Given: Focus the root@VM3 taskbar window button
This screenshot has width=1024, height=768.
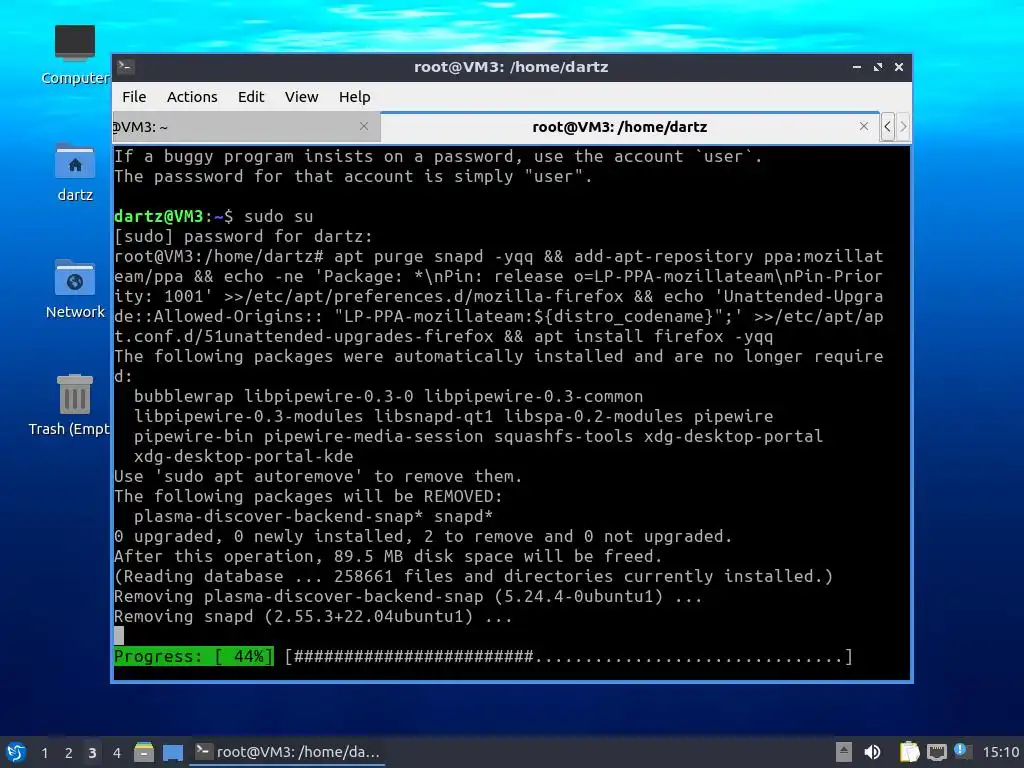Looking at the screenshot, I should (x=287, y=752).
